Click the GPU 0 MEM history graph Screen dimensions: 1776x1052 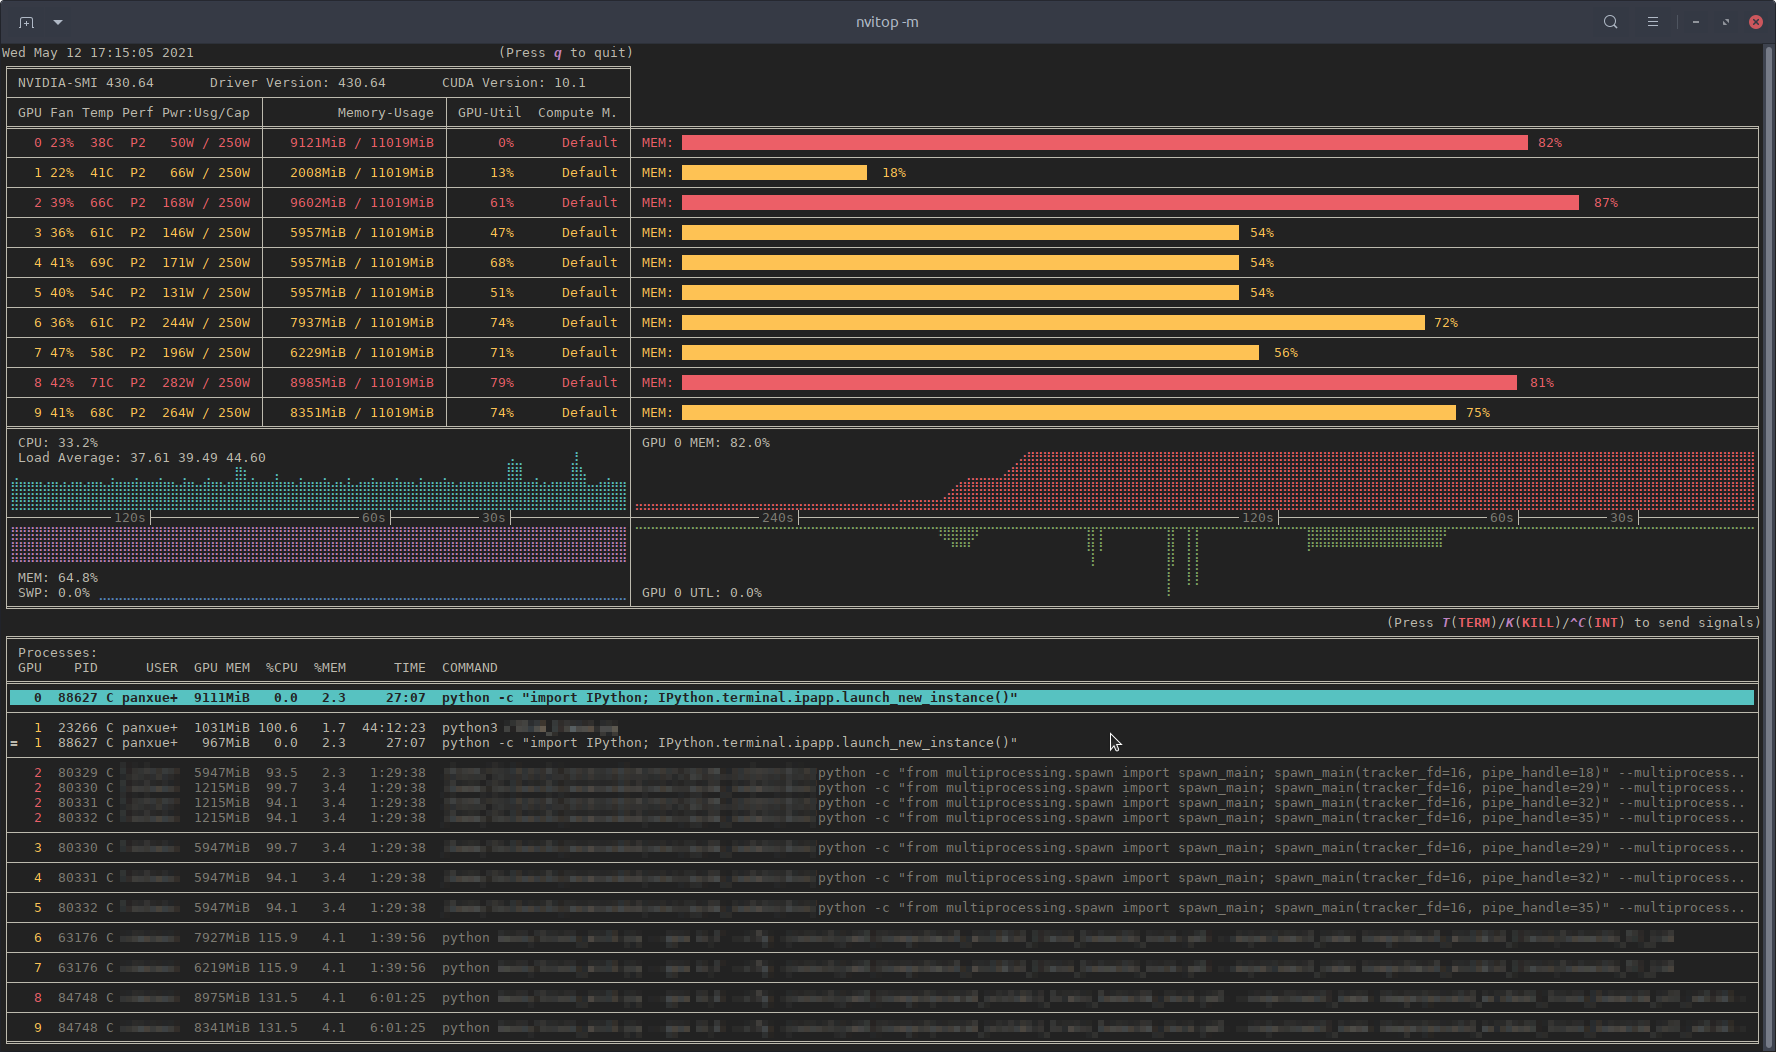click(1194, 482)
